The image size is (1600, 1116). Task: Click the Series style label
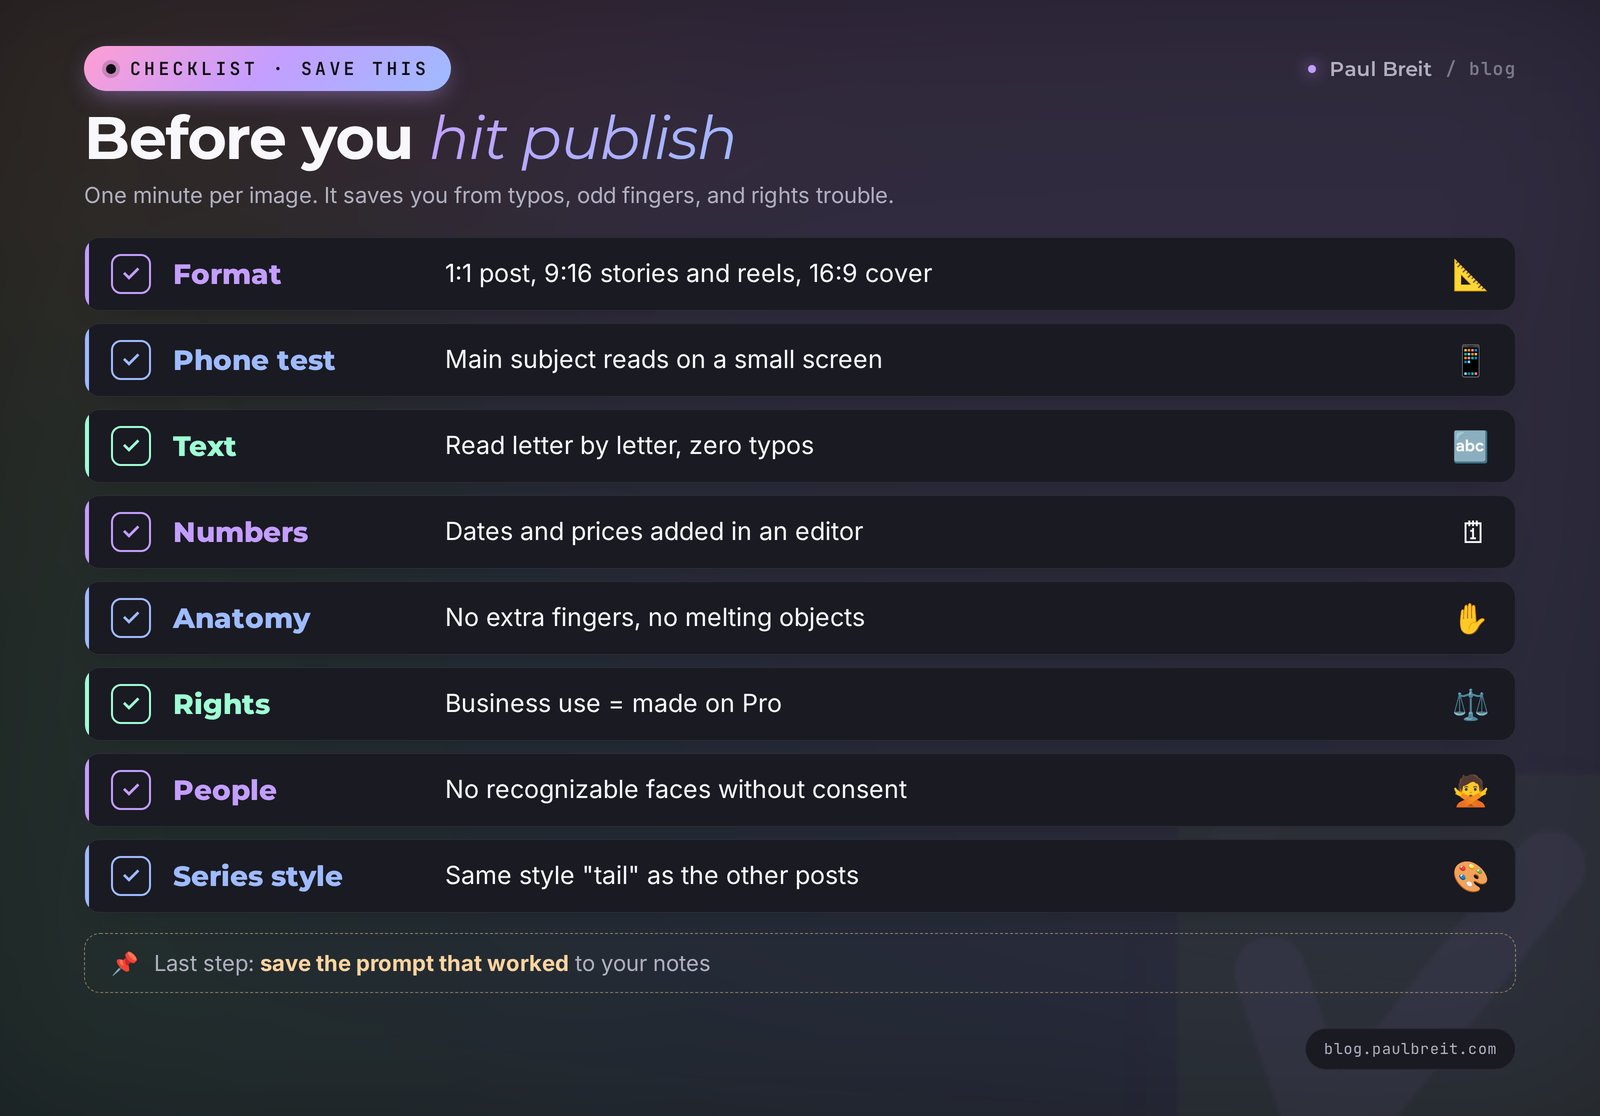pos(258,876)
